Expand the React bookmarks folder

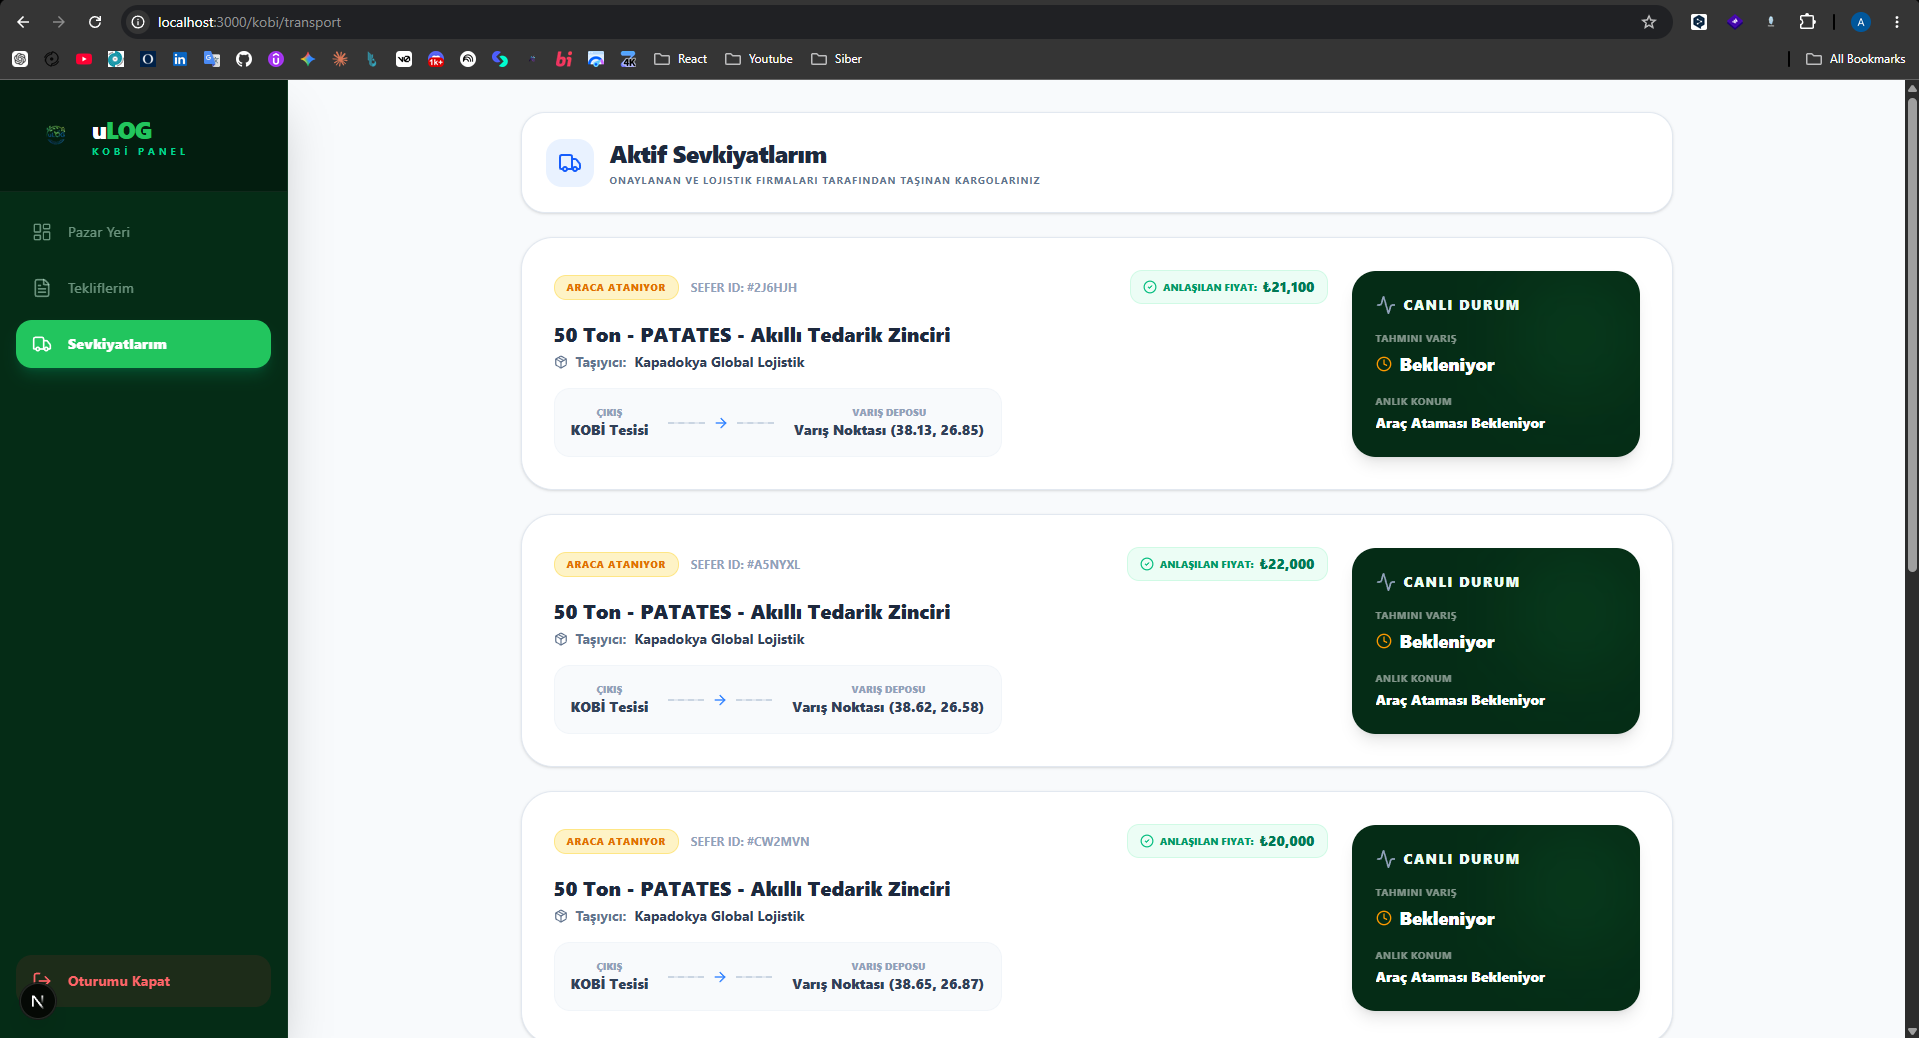coord(681,59)
